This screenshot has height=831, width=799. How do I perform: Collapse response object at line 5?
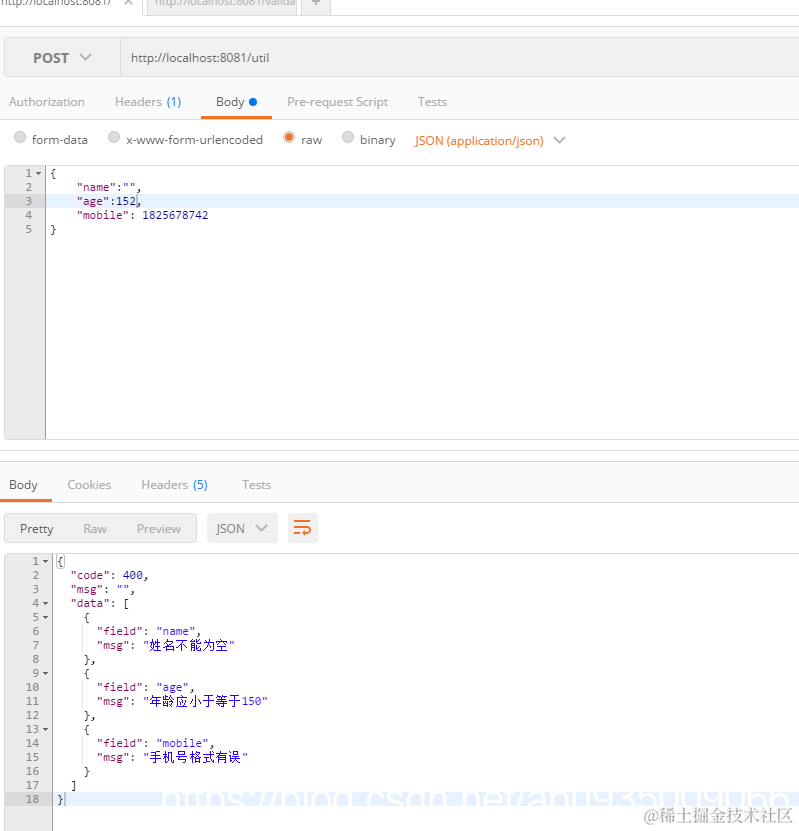pyautogui.click(x=46, y=617)
